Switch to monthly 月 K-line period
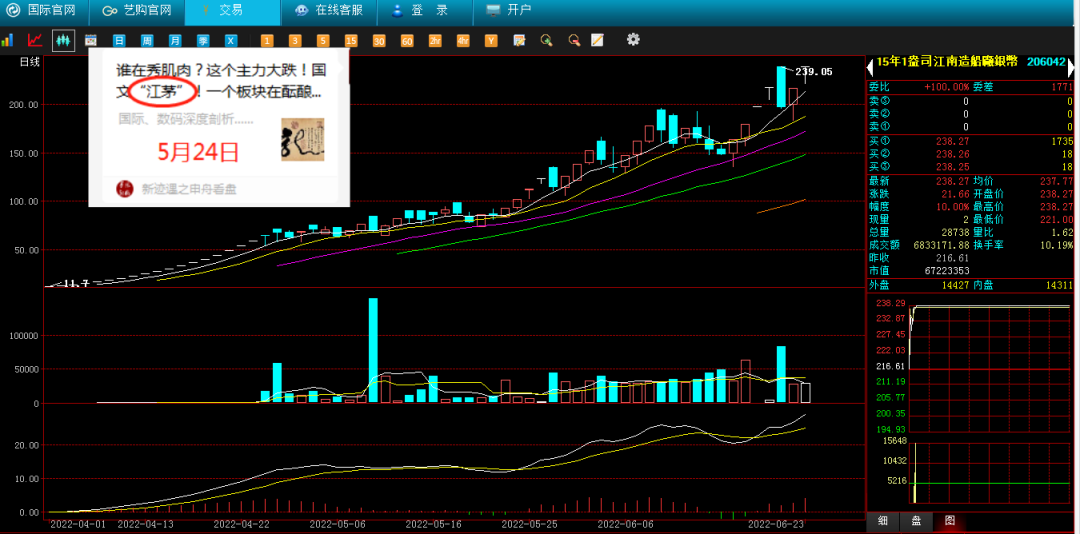Screen dimensions: 1080x534 [x=175, y=41]
